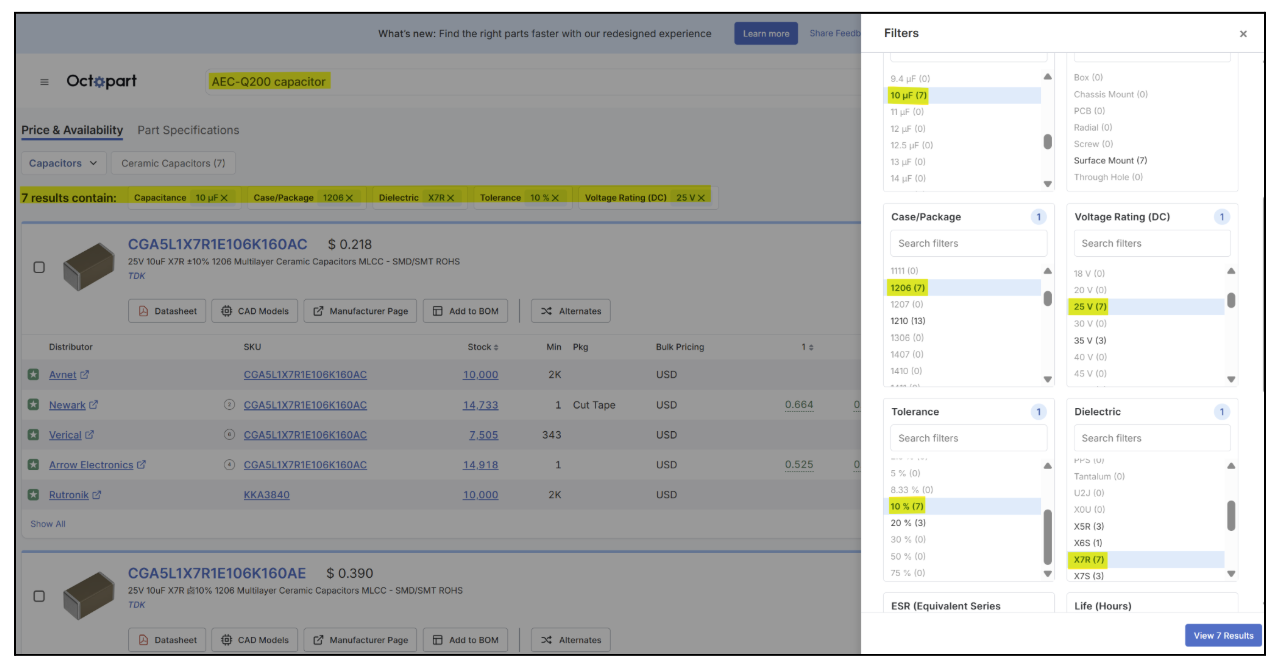Remove the Case/Package 1206 filter chip
Viewport: 1276px width, 671px height.
[350, 198]
